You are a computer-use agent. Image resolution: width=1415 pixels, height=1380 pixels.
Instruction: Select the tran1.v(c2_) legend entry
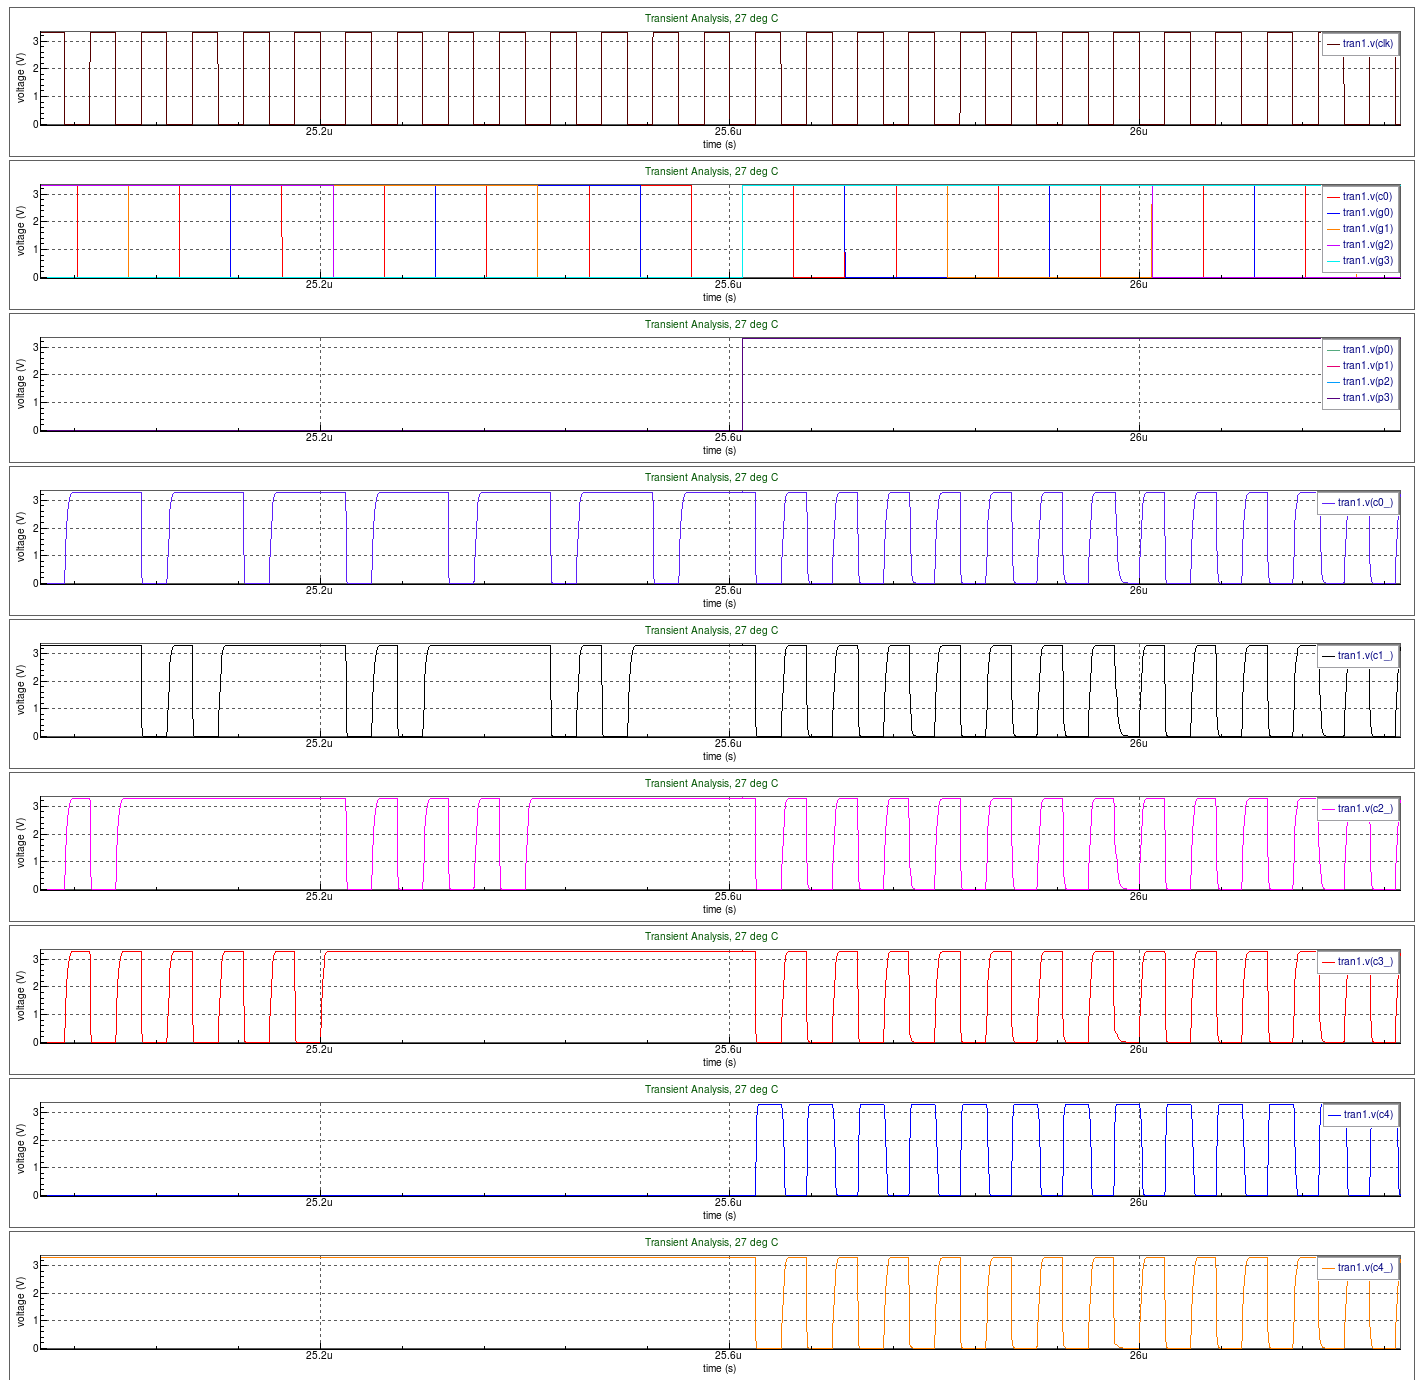pyautogui.click(x=1357, y=809)
